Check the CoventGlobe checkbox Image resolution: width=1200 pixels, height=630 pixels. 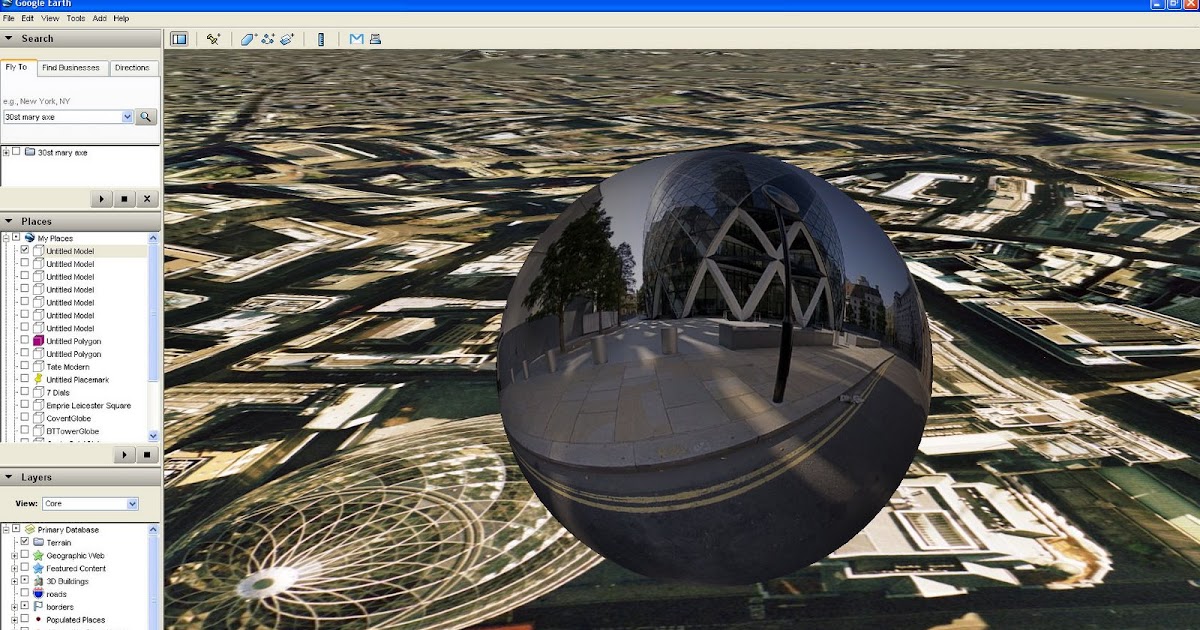(24, 418)
